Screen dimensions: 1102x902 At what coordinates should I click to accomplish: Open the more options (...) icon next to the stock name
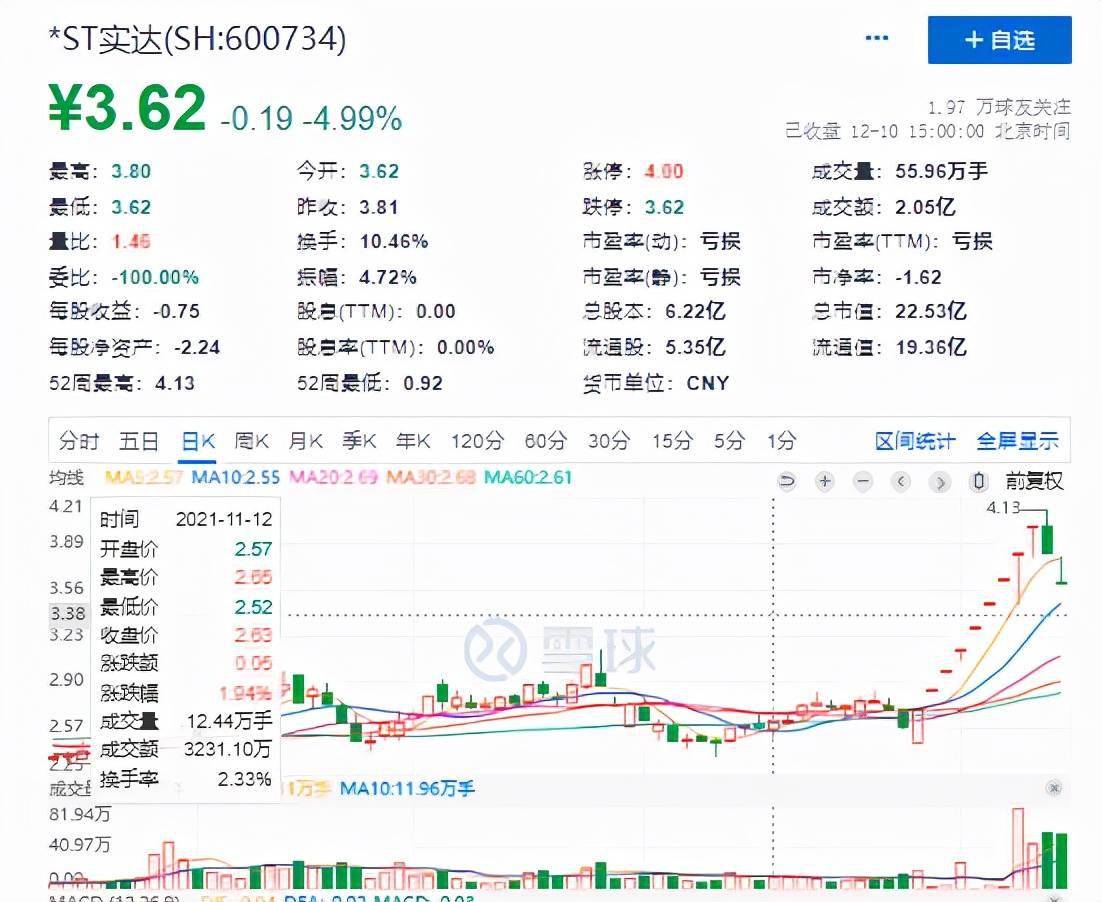875,37
